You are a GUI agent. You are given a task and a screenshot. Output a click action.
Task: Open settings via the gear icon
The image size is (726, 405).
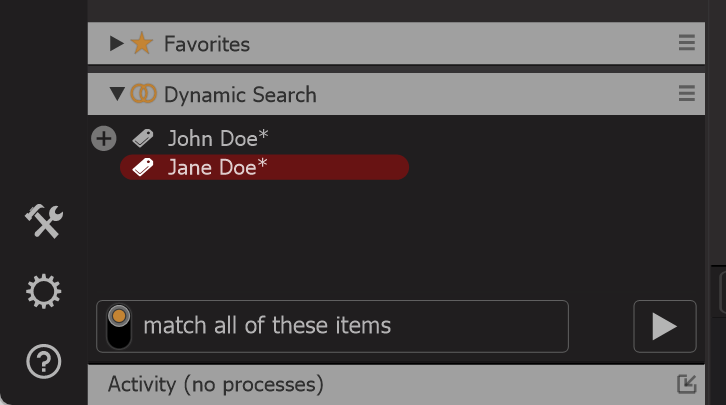[44, 292]
